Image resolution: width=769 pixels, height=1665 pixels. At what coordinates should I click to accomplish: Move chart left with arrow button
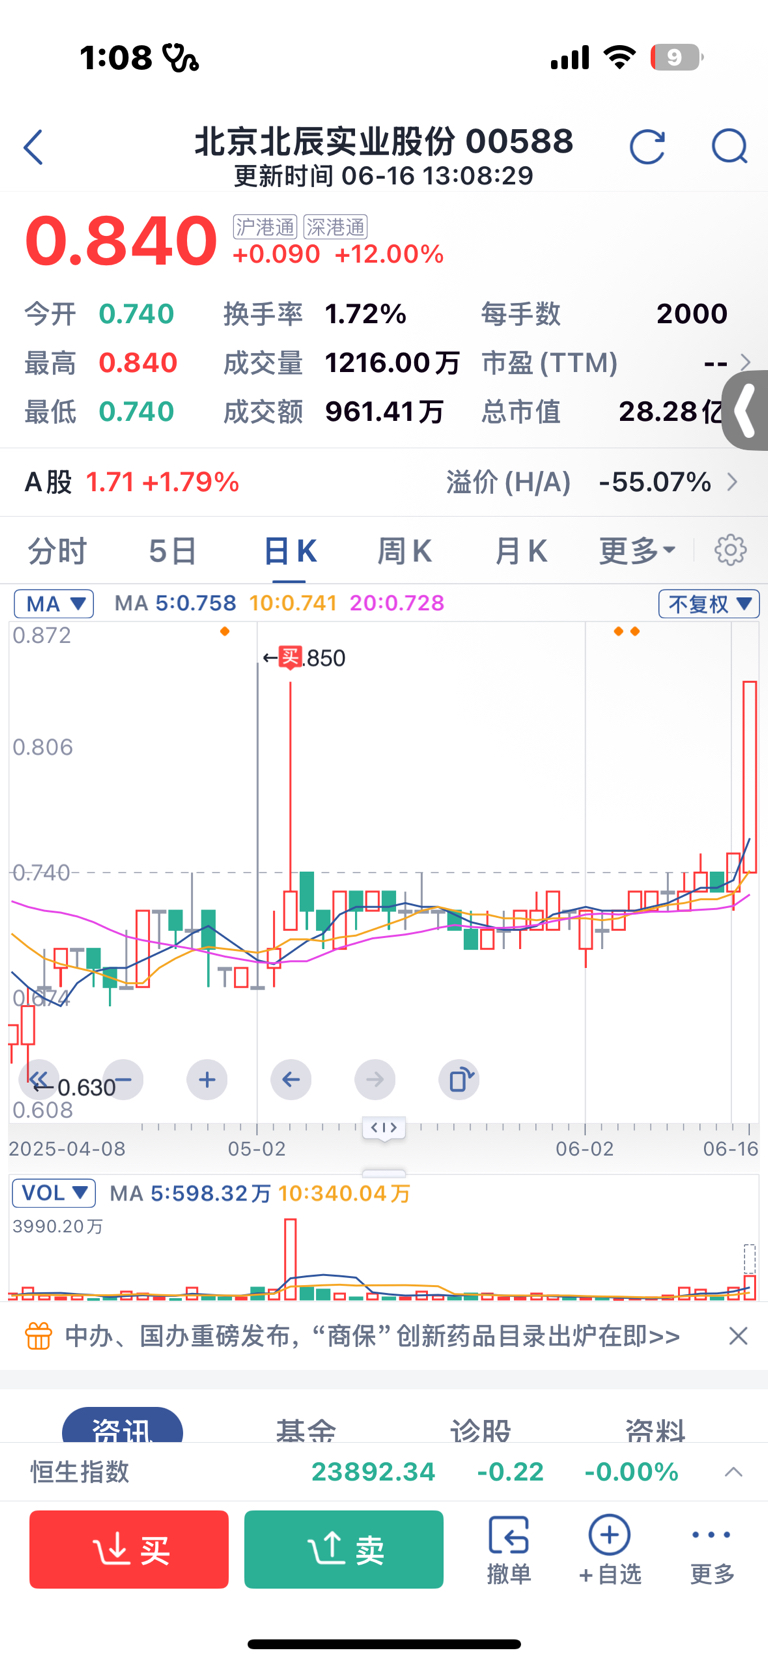pyautogui.click(x=291, y=1079)
